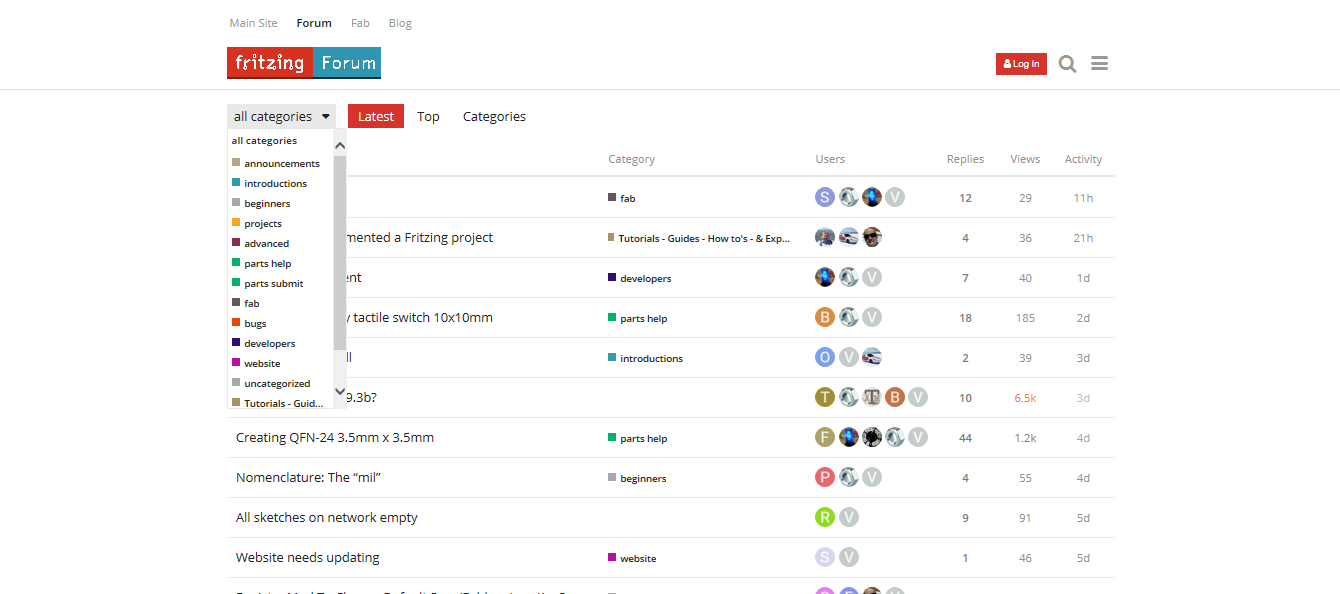
Task: Switch to the Latest tab
Action: click(x=376, y=116)
